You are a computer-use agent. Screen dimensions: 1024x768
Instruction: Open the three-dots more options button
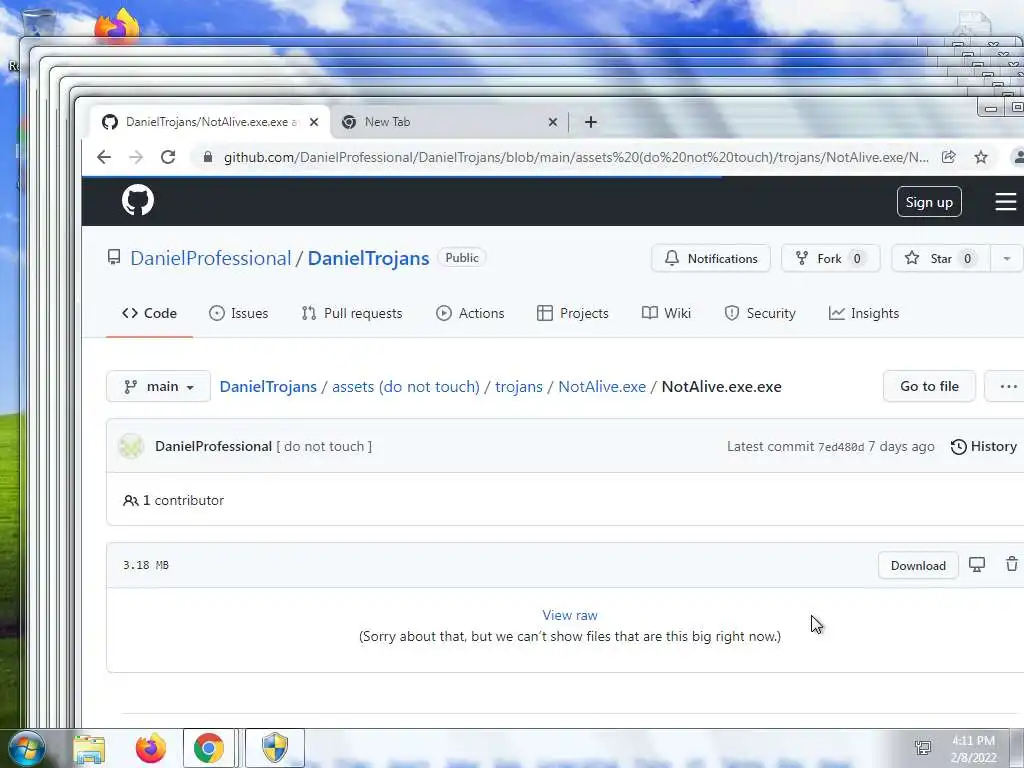[x=1008, y=387]
